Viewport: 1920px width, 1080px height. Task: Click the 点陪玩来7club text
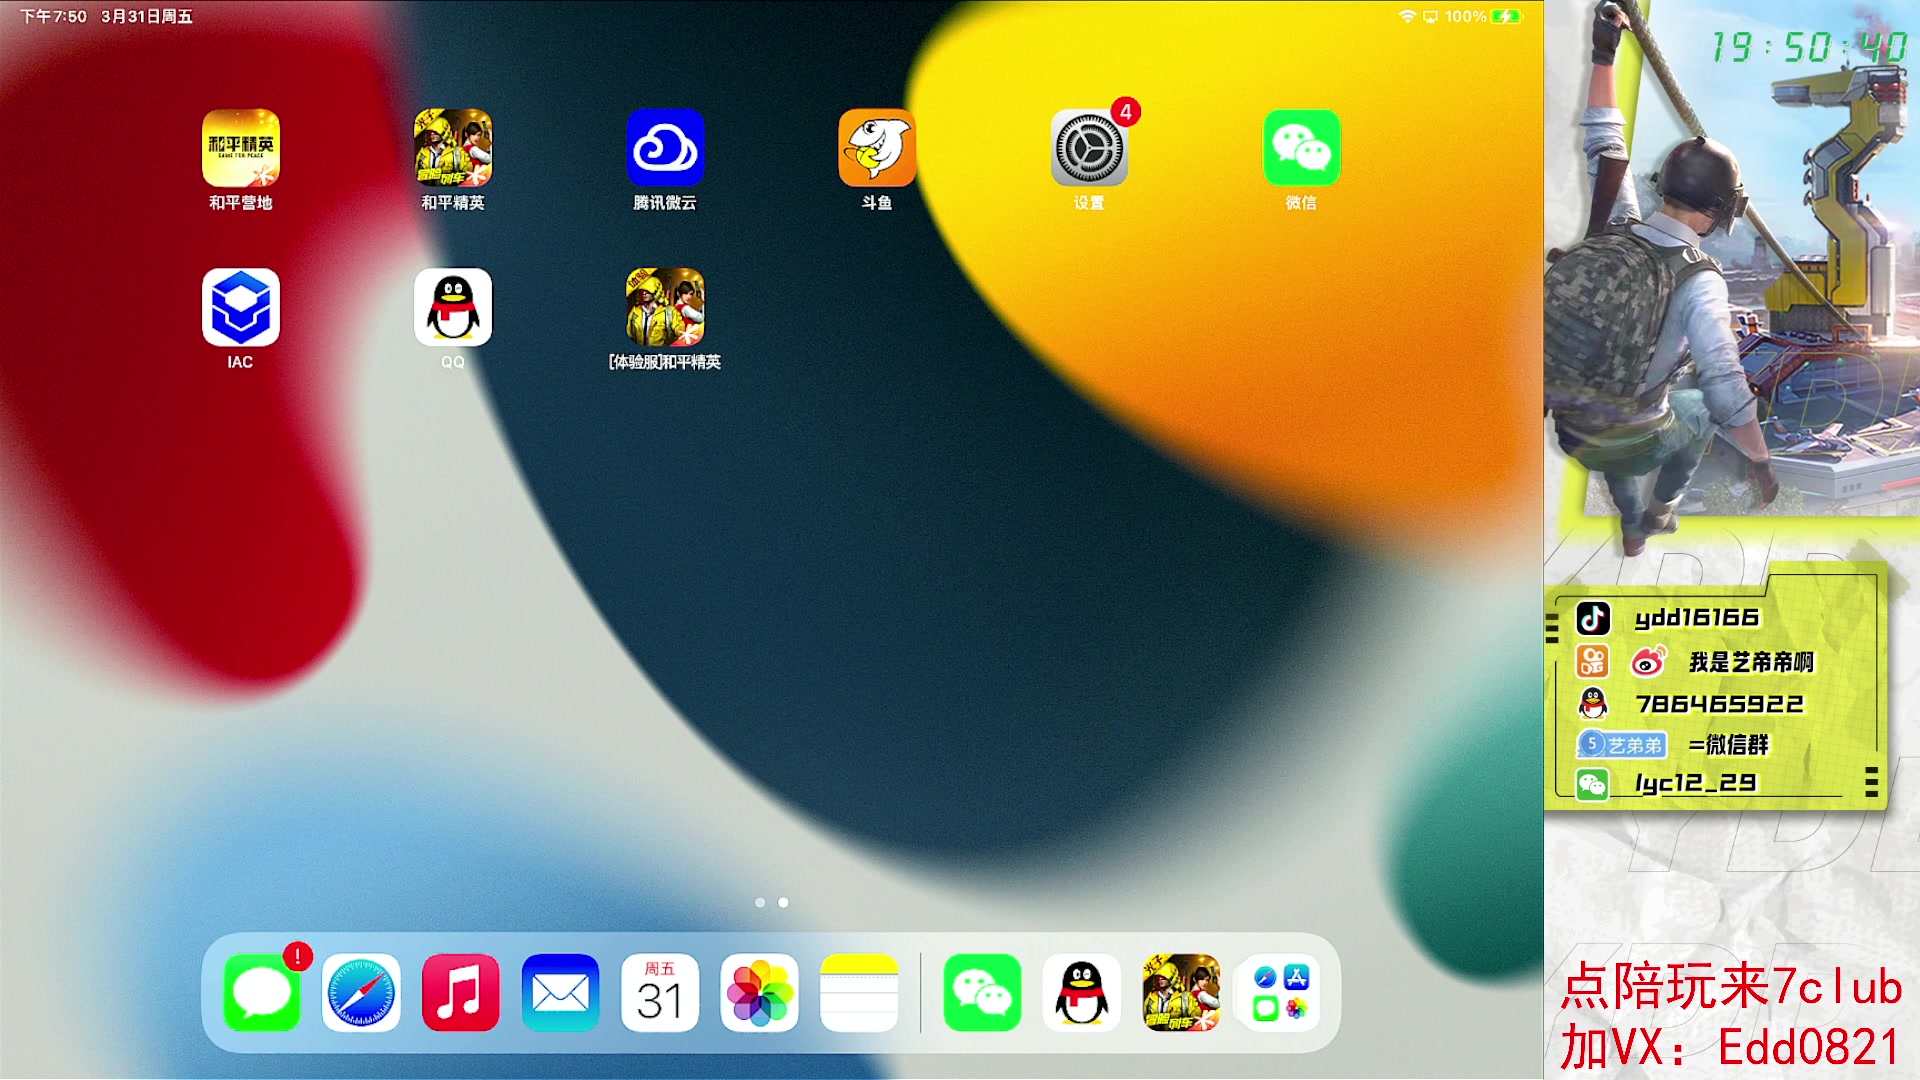pyautogui.click(x=1732, y=986)
